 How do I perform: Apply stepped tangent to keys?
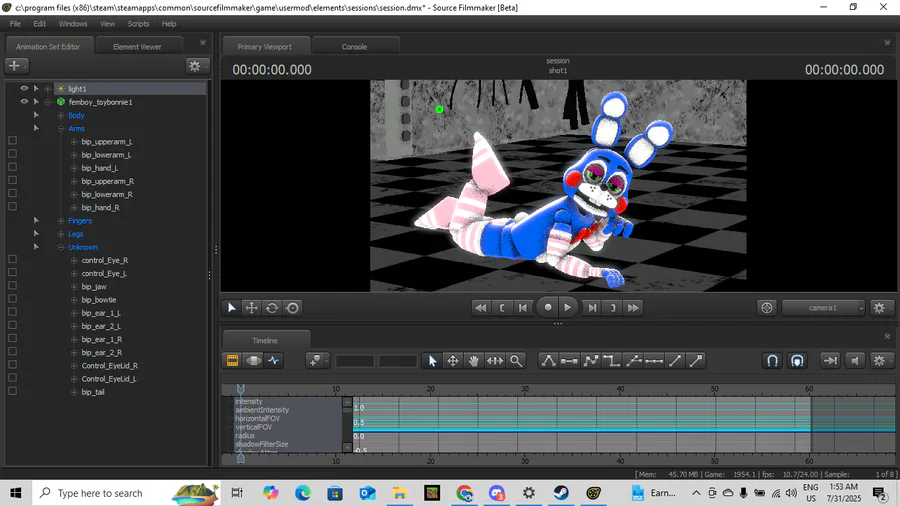pos(611,360)
